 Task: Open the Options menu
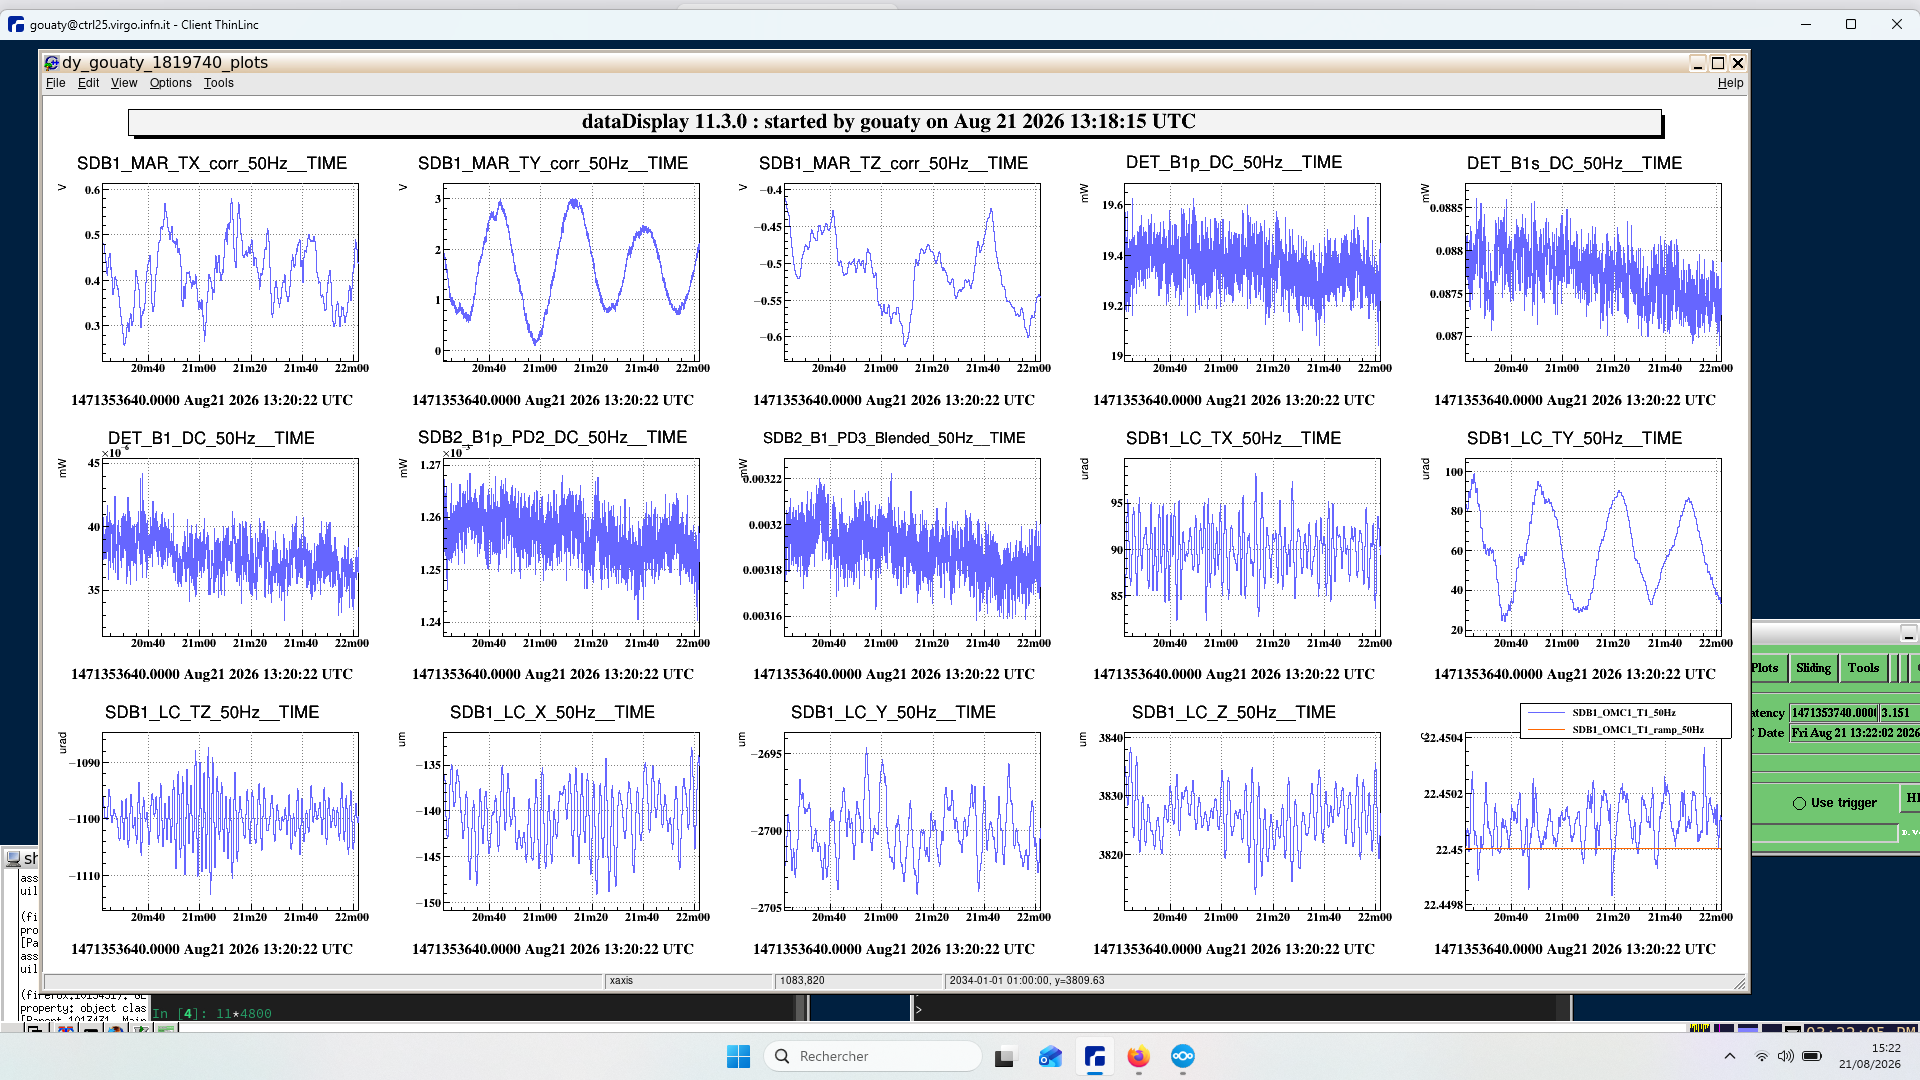coord(170,83)
